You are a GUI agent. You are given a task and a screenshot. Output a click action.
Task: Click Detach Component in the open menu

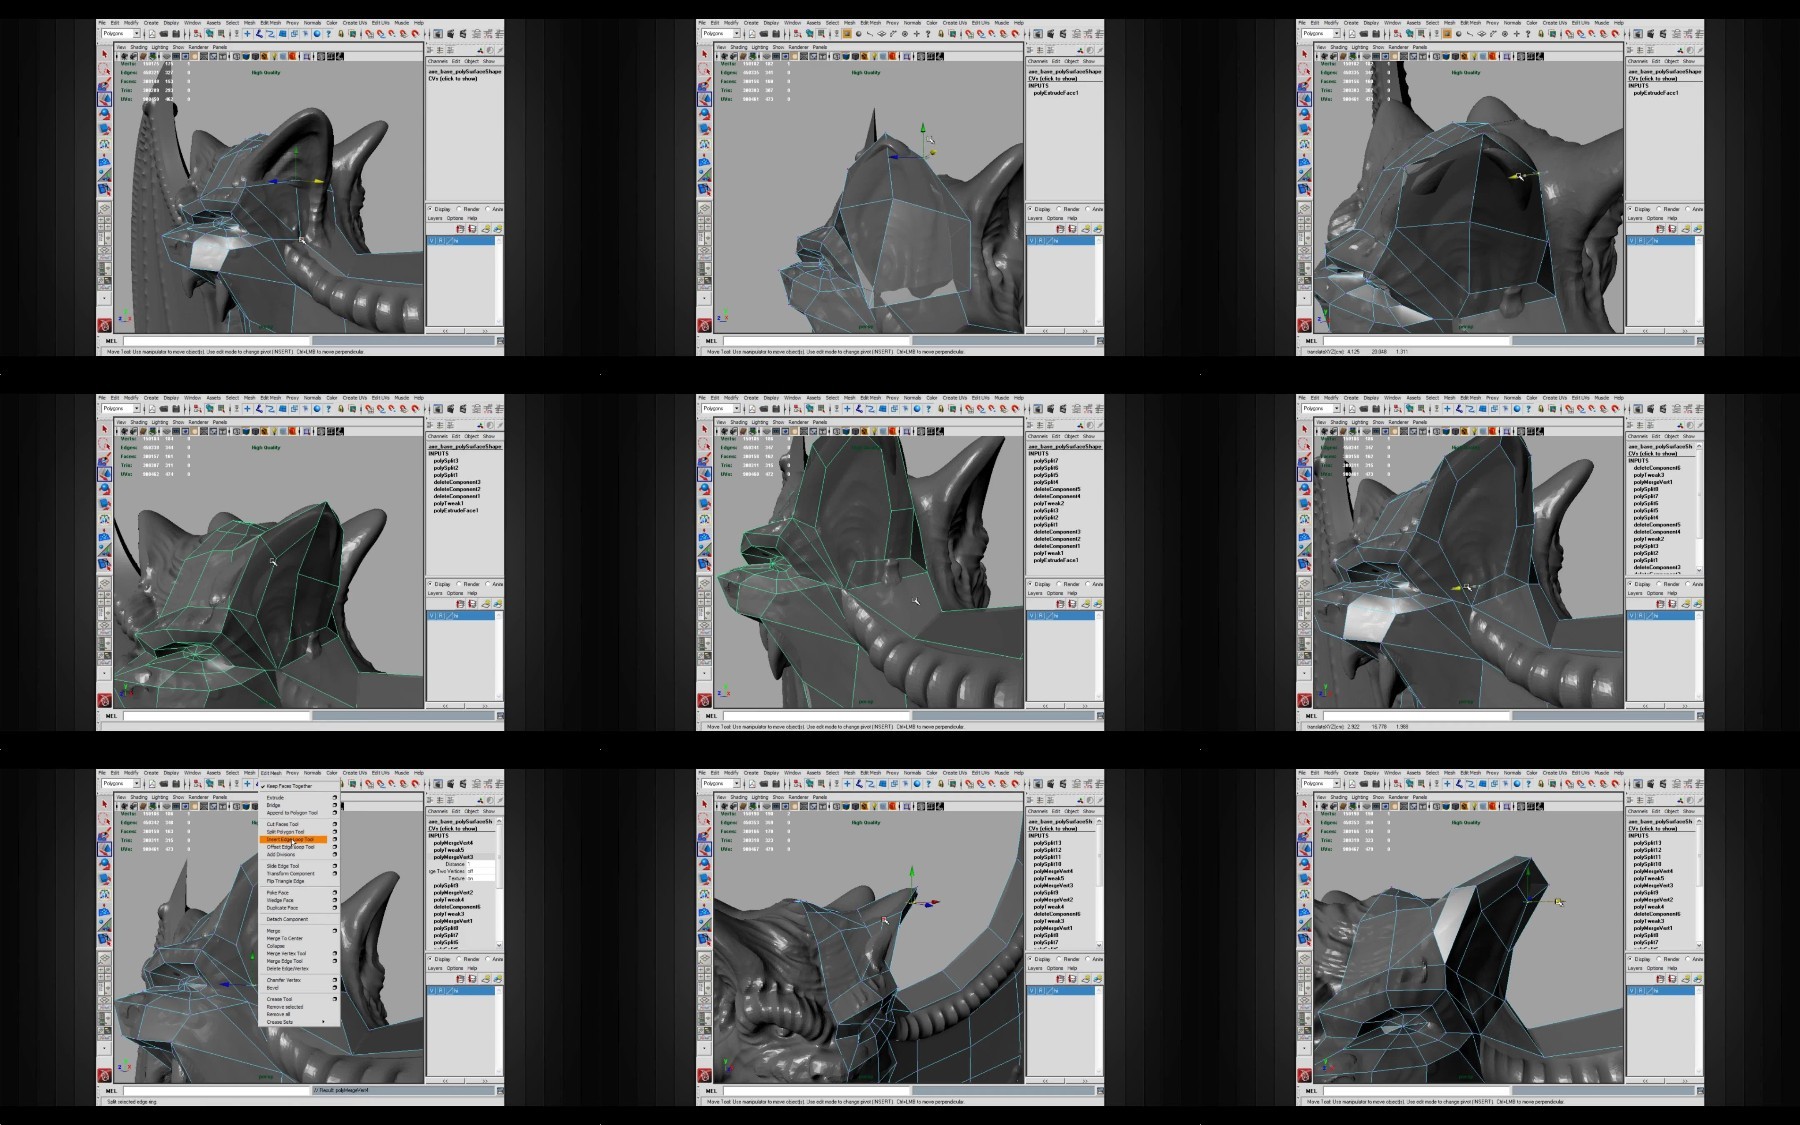tap(287, 919)
